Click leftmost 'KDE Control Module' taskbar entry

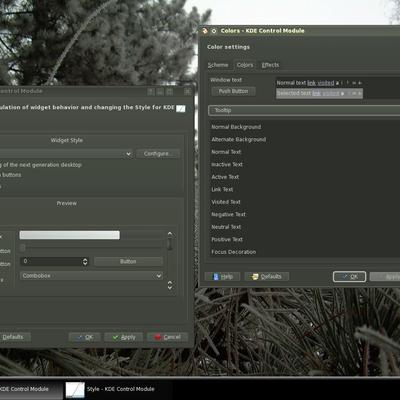click(31, 389)
